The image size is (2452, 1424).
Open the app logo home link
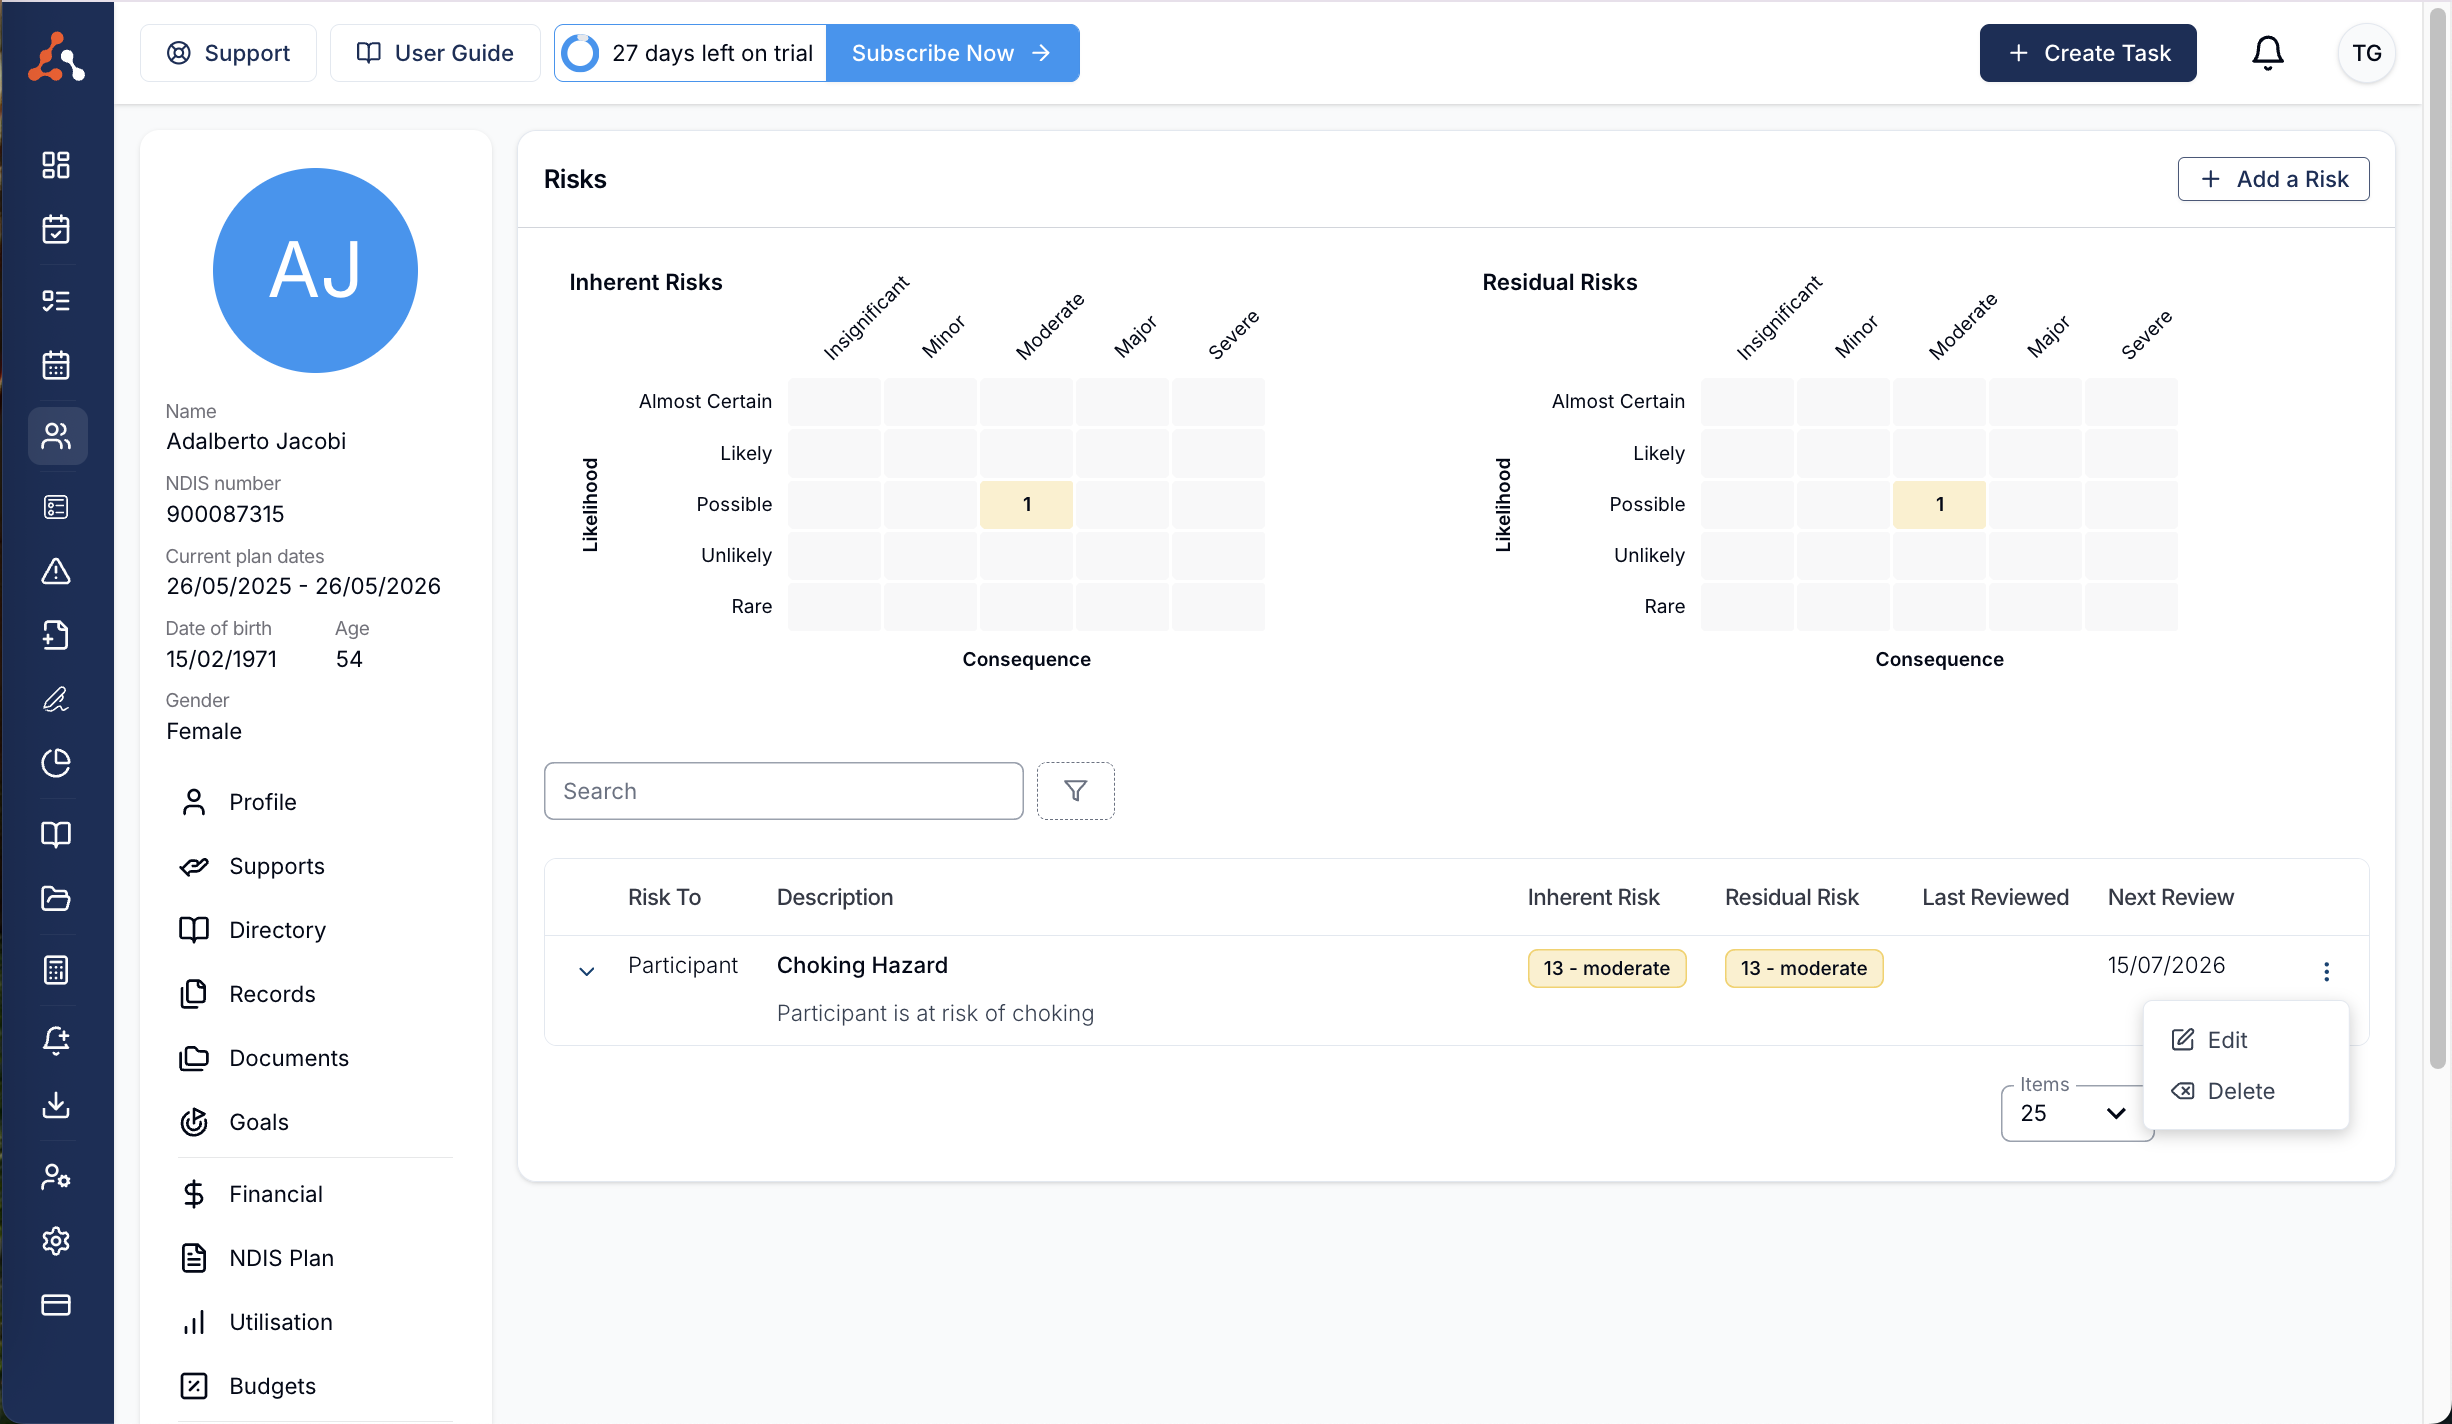(x=56, y=56)
